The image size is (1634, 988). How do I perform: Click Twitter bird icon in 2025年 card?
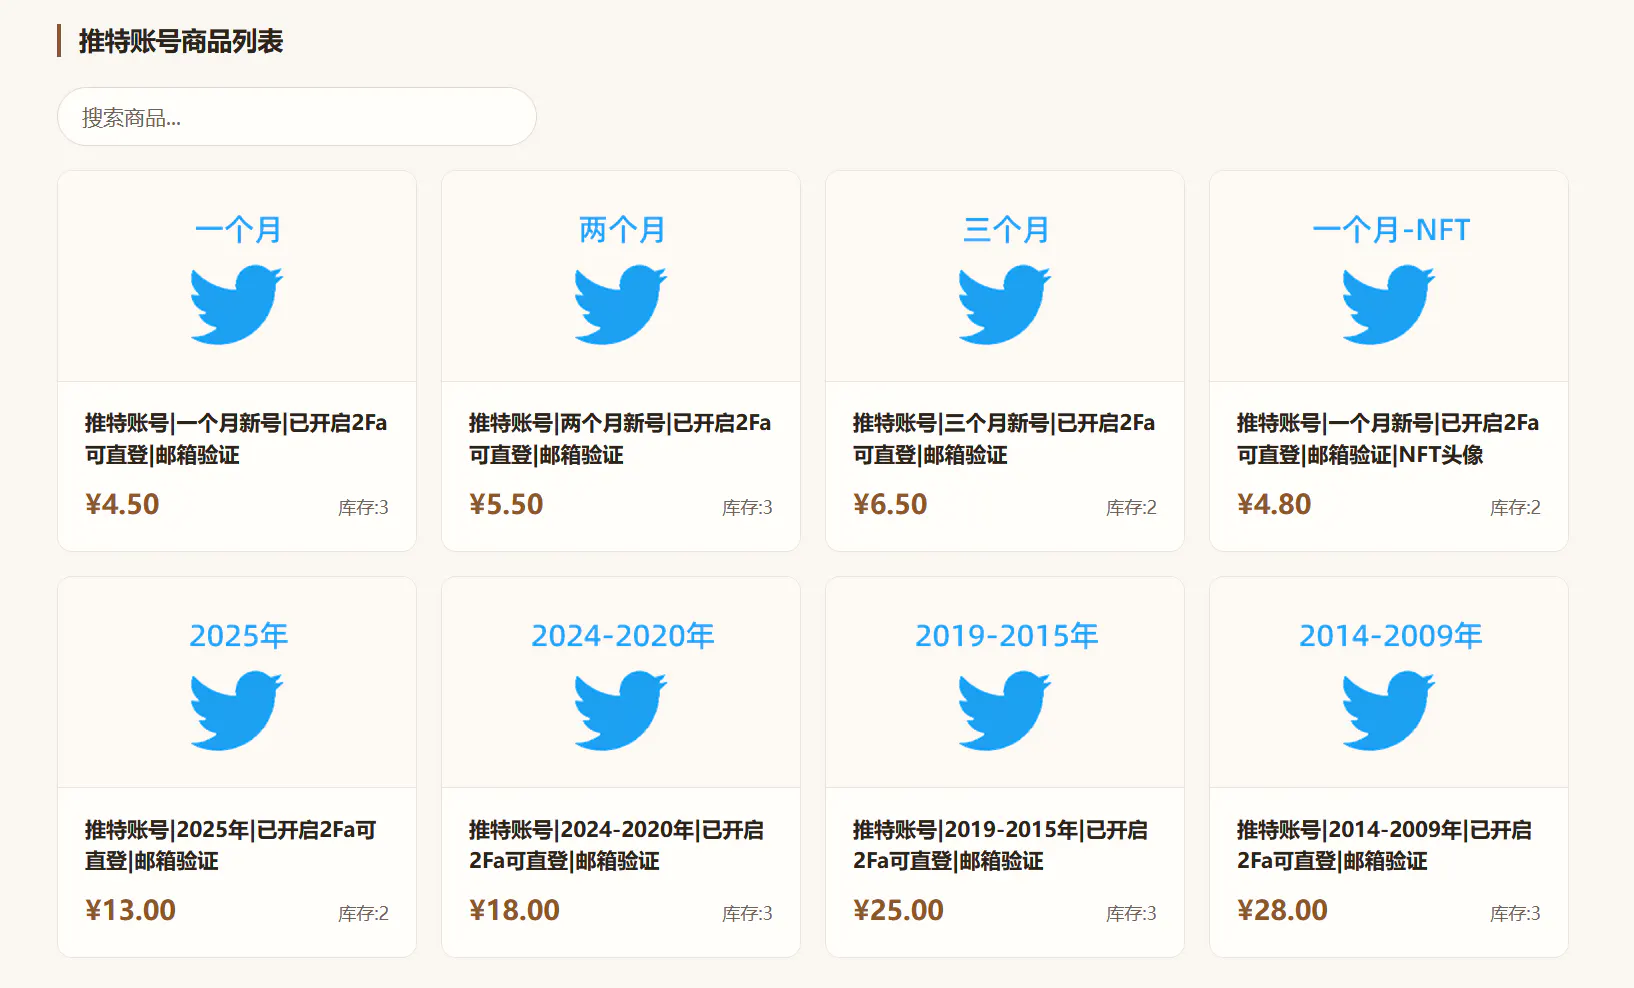[237, 710]
